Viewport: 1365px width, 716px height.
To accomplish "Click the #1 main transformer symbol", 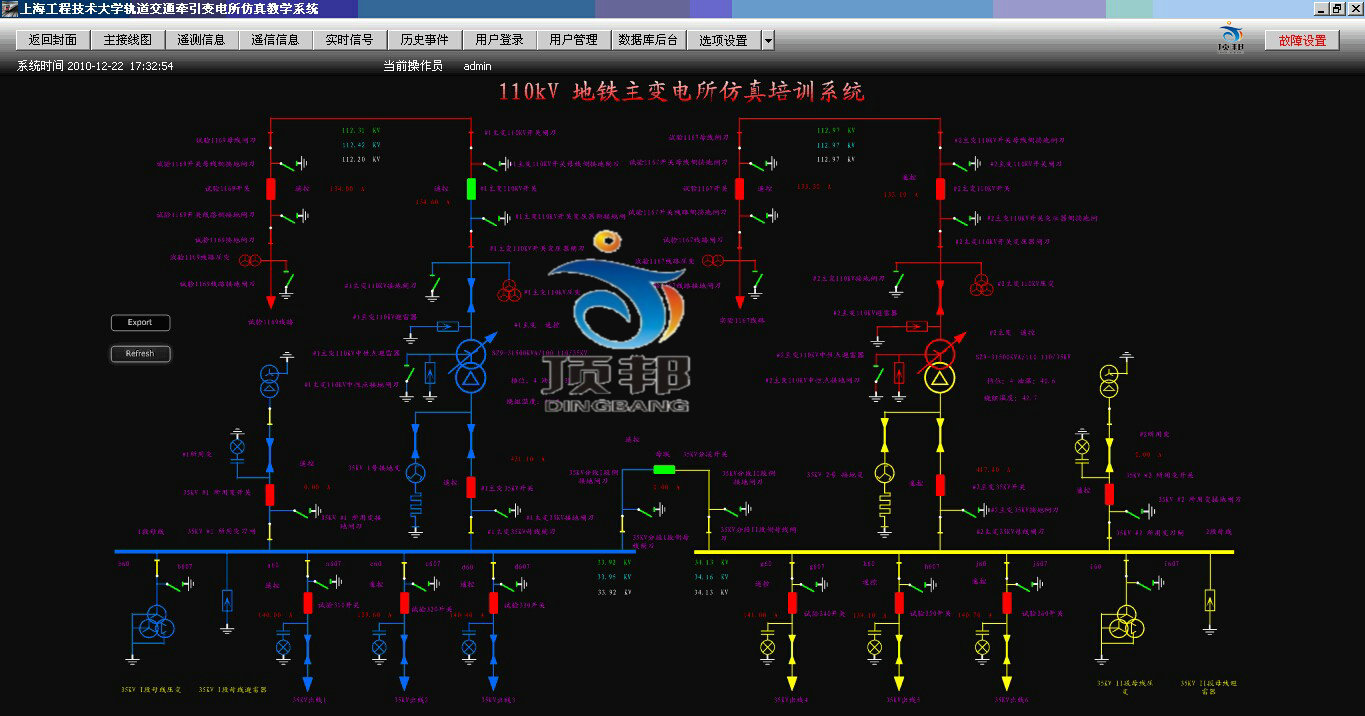I will (470, 366).
